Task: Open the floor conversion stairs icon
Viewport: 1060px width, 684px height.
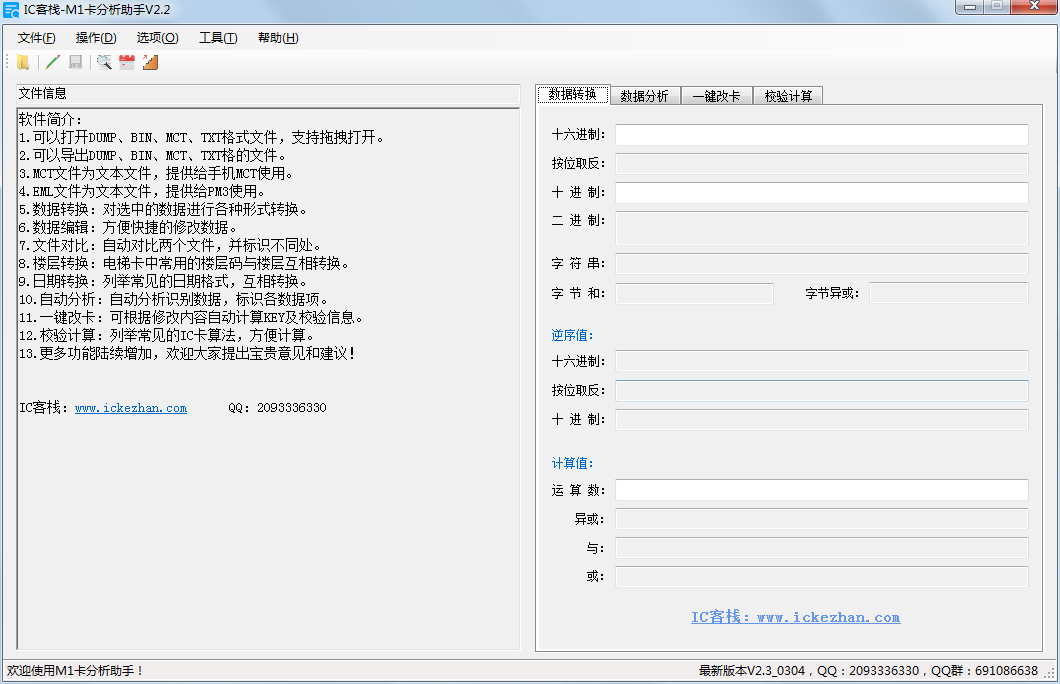Action: coord(150,62)
